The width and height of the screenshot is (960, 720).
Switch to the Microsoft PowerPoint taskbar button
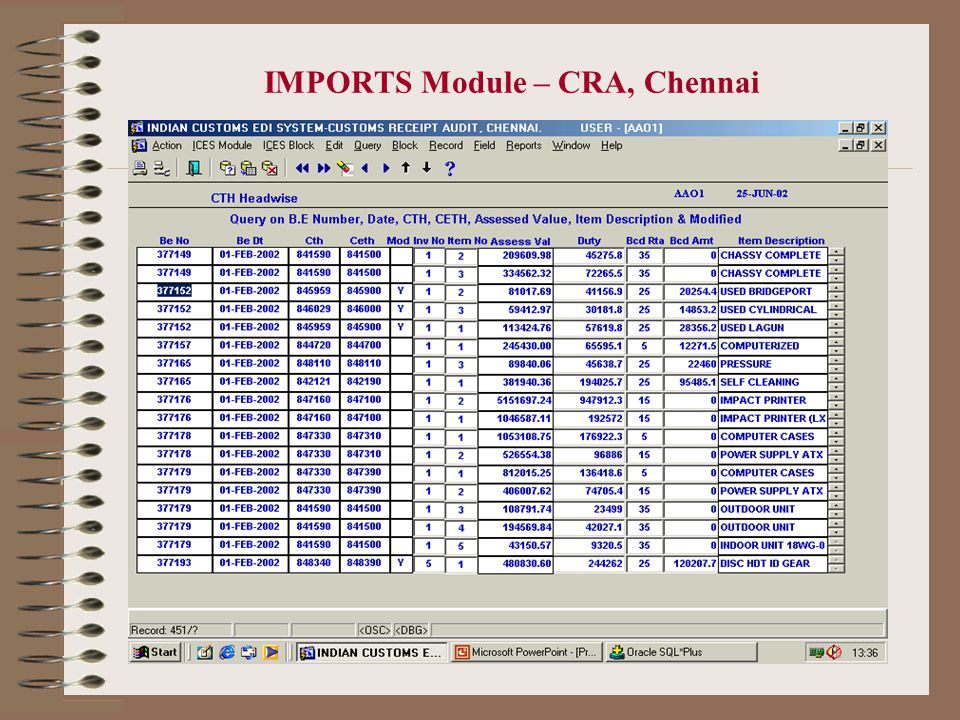click(x=527, y=653)
